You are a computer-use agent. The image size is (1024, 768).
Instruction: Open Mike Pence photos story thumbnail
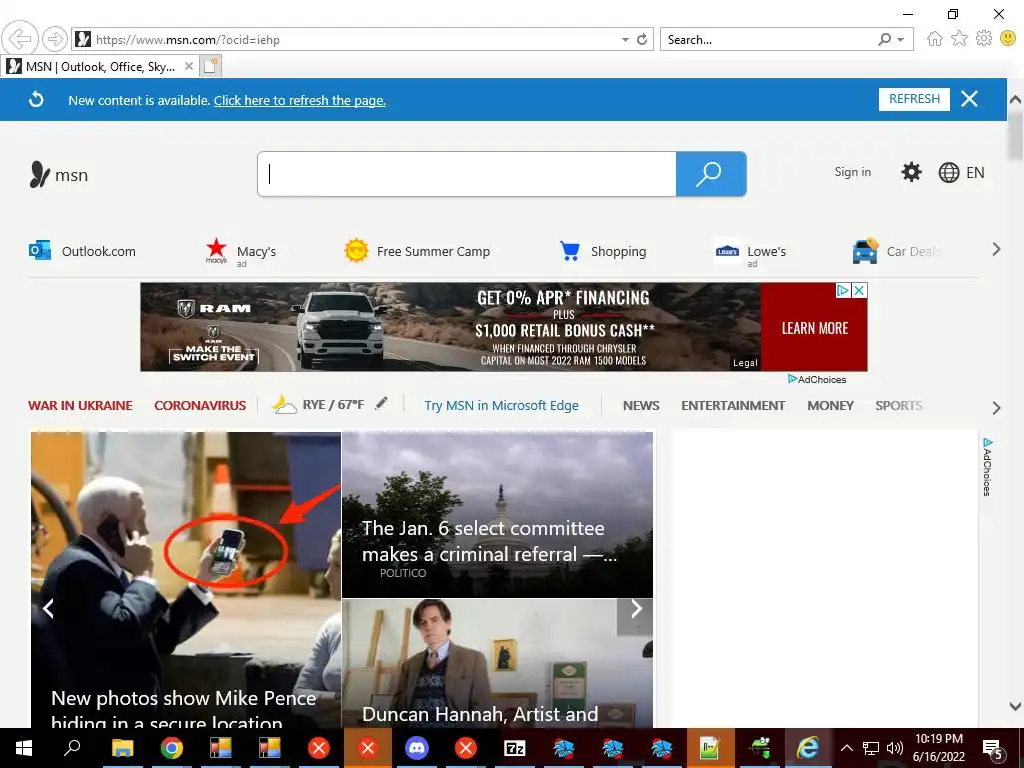click(185, 579)
